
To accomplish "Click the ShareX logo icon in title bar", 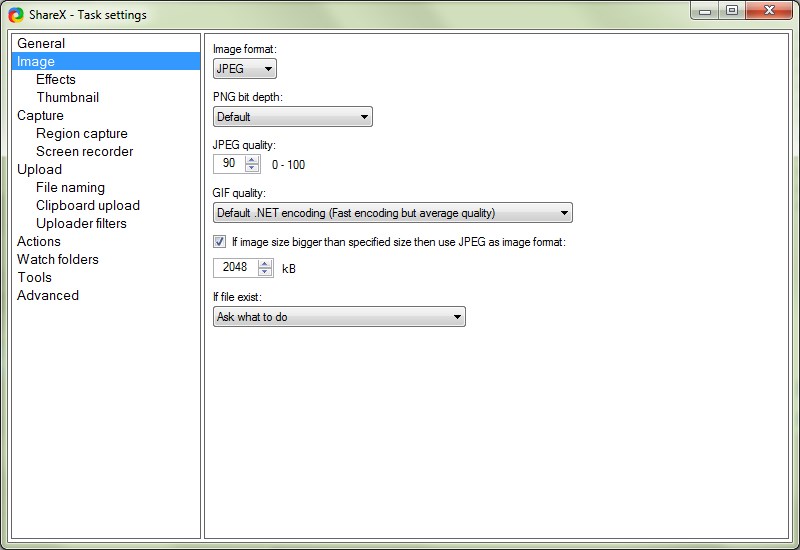I will pos(16,15).
